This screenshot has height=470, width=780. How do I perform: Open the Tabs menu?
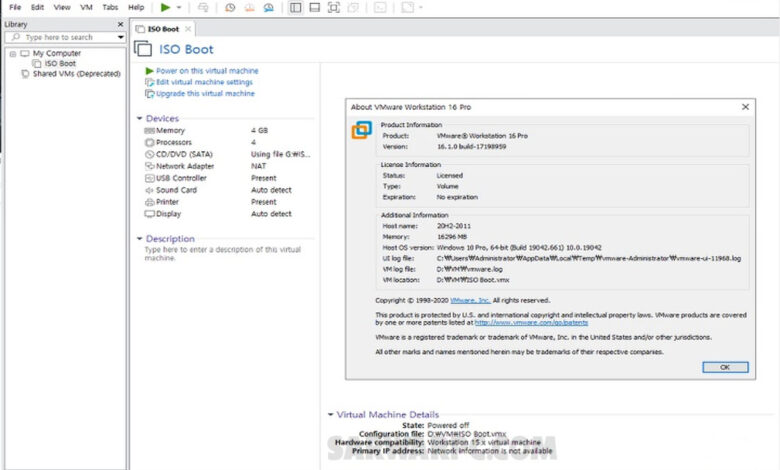[110, 7]
